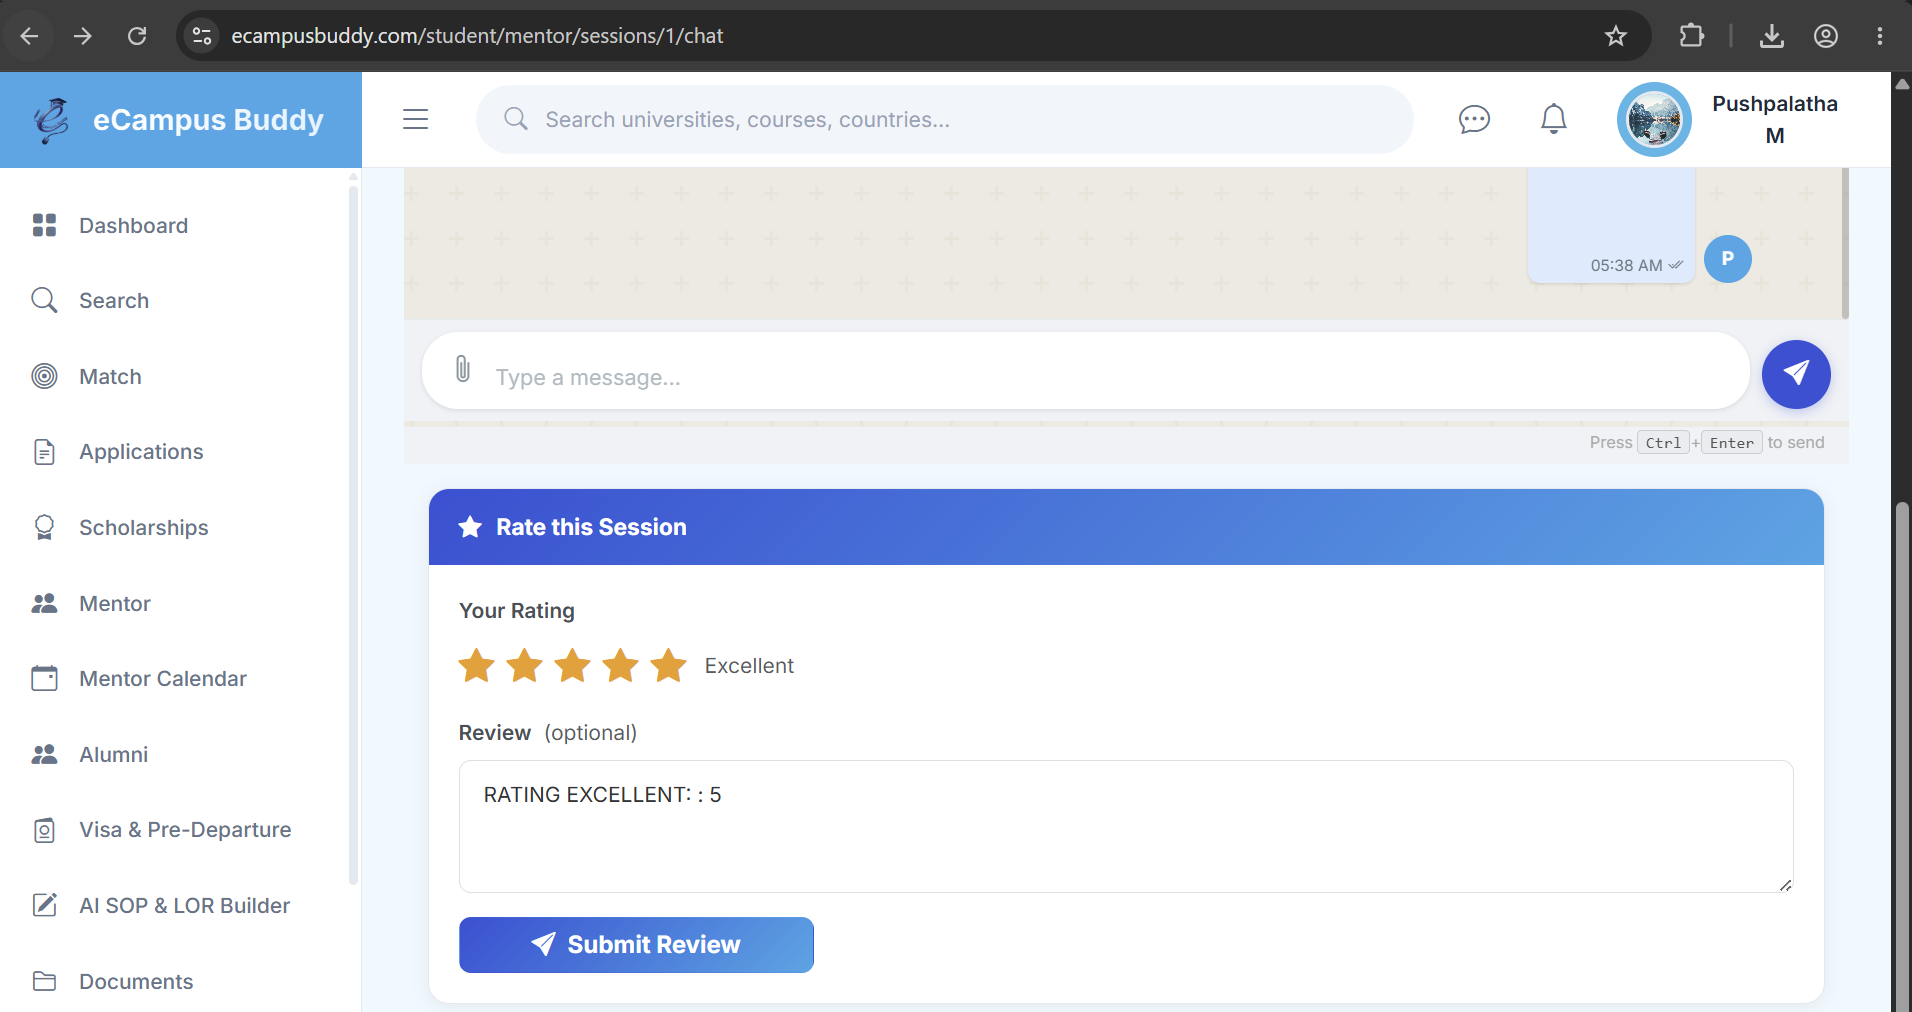1912x1012 pixels.
Task: Open the notifications bell
Action: click(1554, 119)
